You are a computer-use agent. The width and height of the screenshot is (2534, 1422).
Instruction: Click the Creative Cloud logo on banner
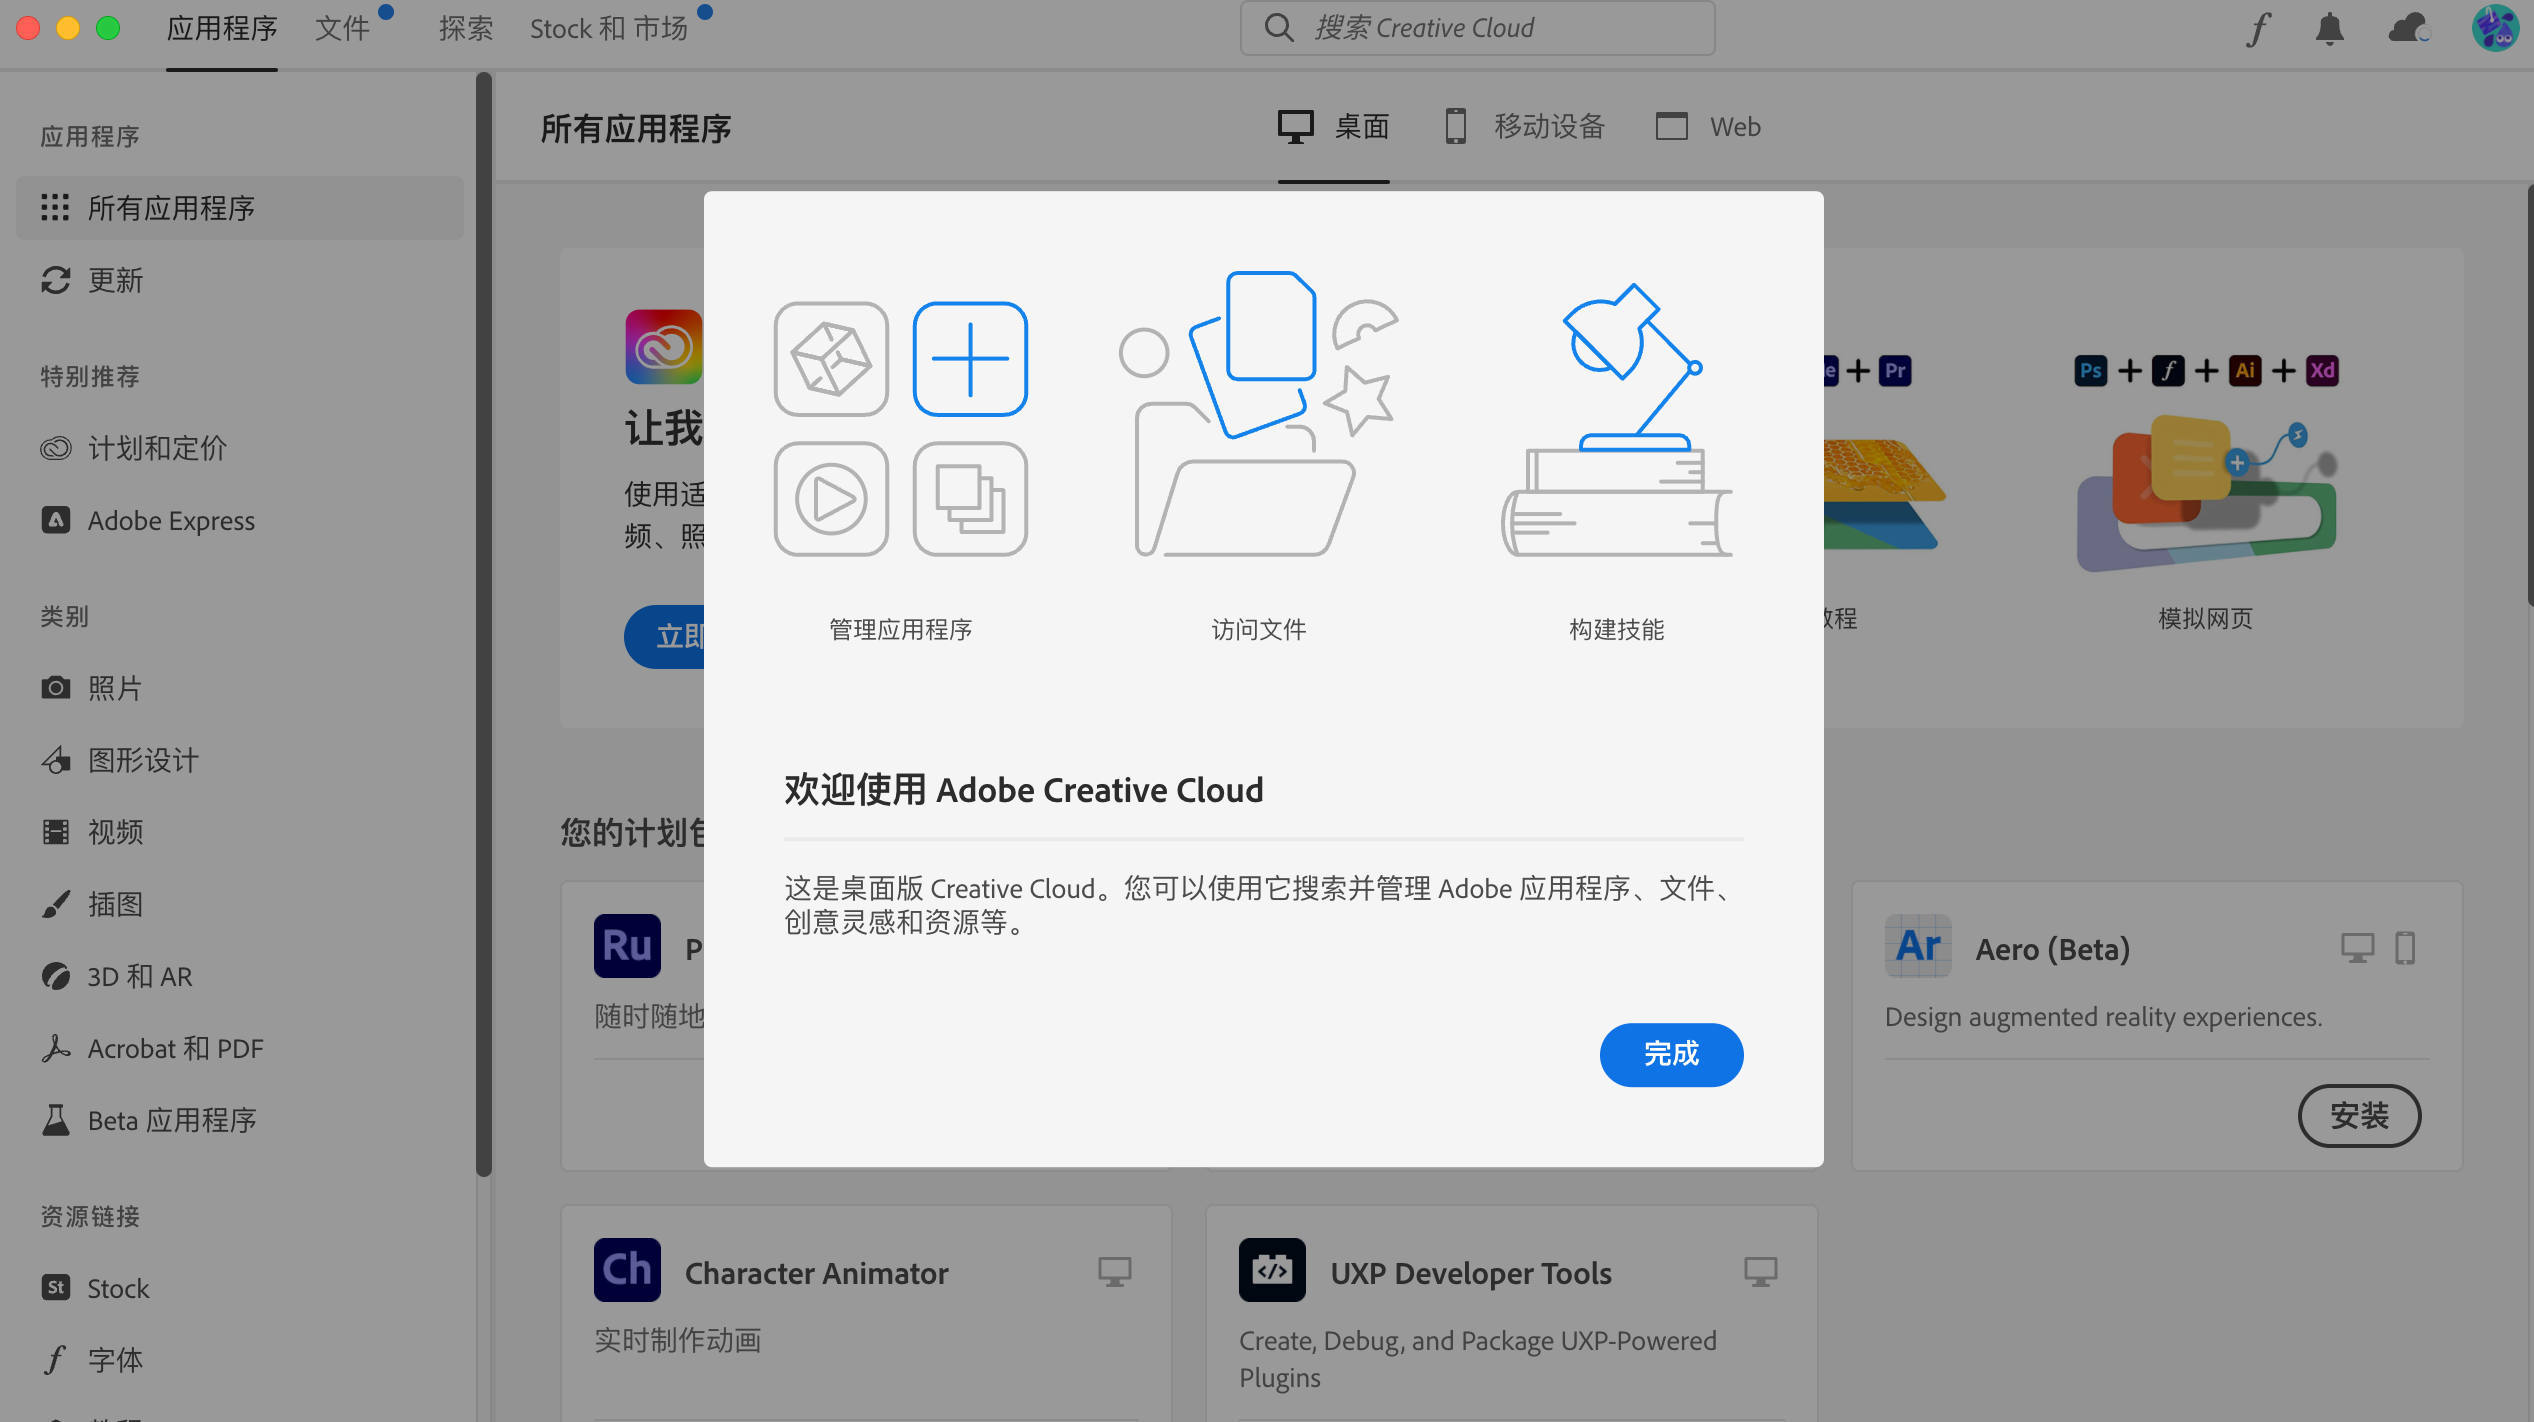click(664, 347)
